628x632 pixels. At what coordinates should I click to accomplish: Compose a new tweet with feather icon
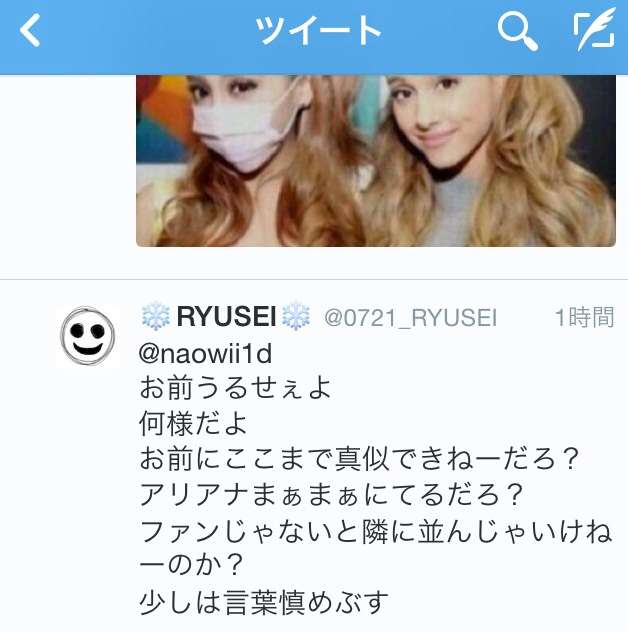click(x=595, y=29)
